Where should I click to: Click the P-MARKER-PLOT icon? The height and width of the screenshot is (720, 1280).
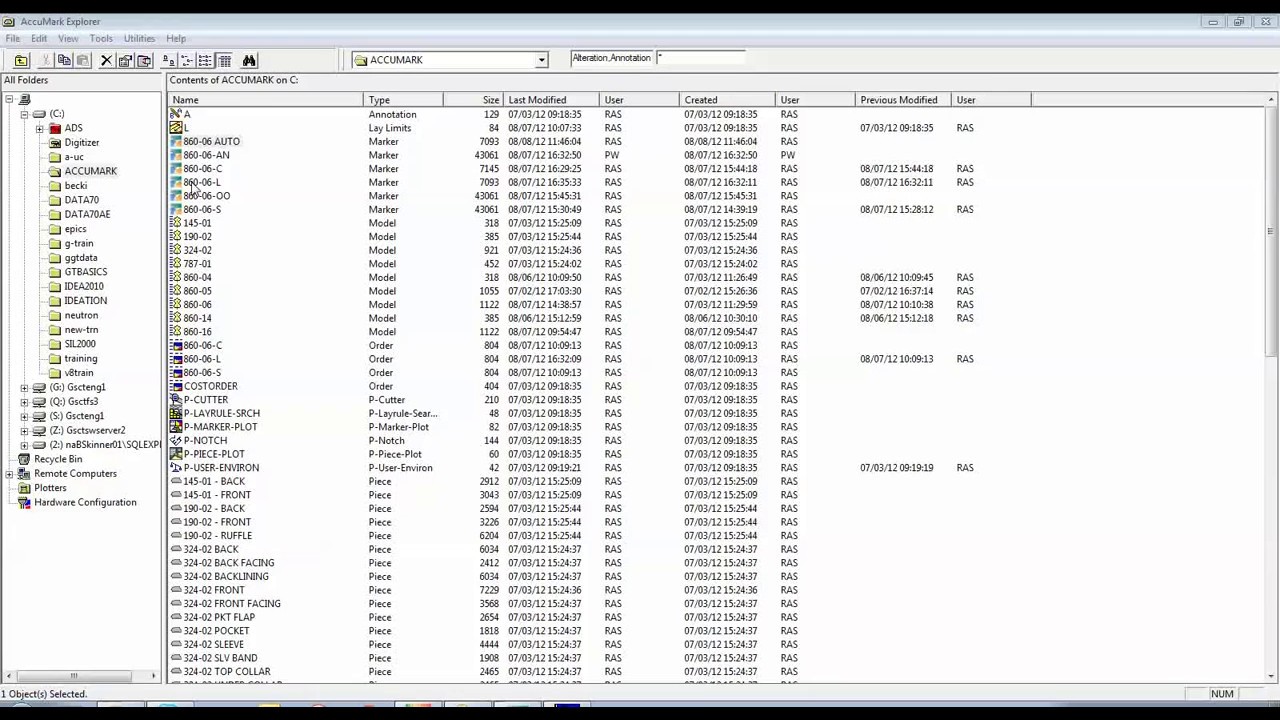176,427
